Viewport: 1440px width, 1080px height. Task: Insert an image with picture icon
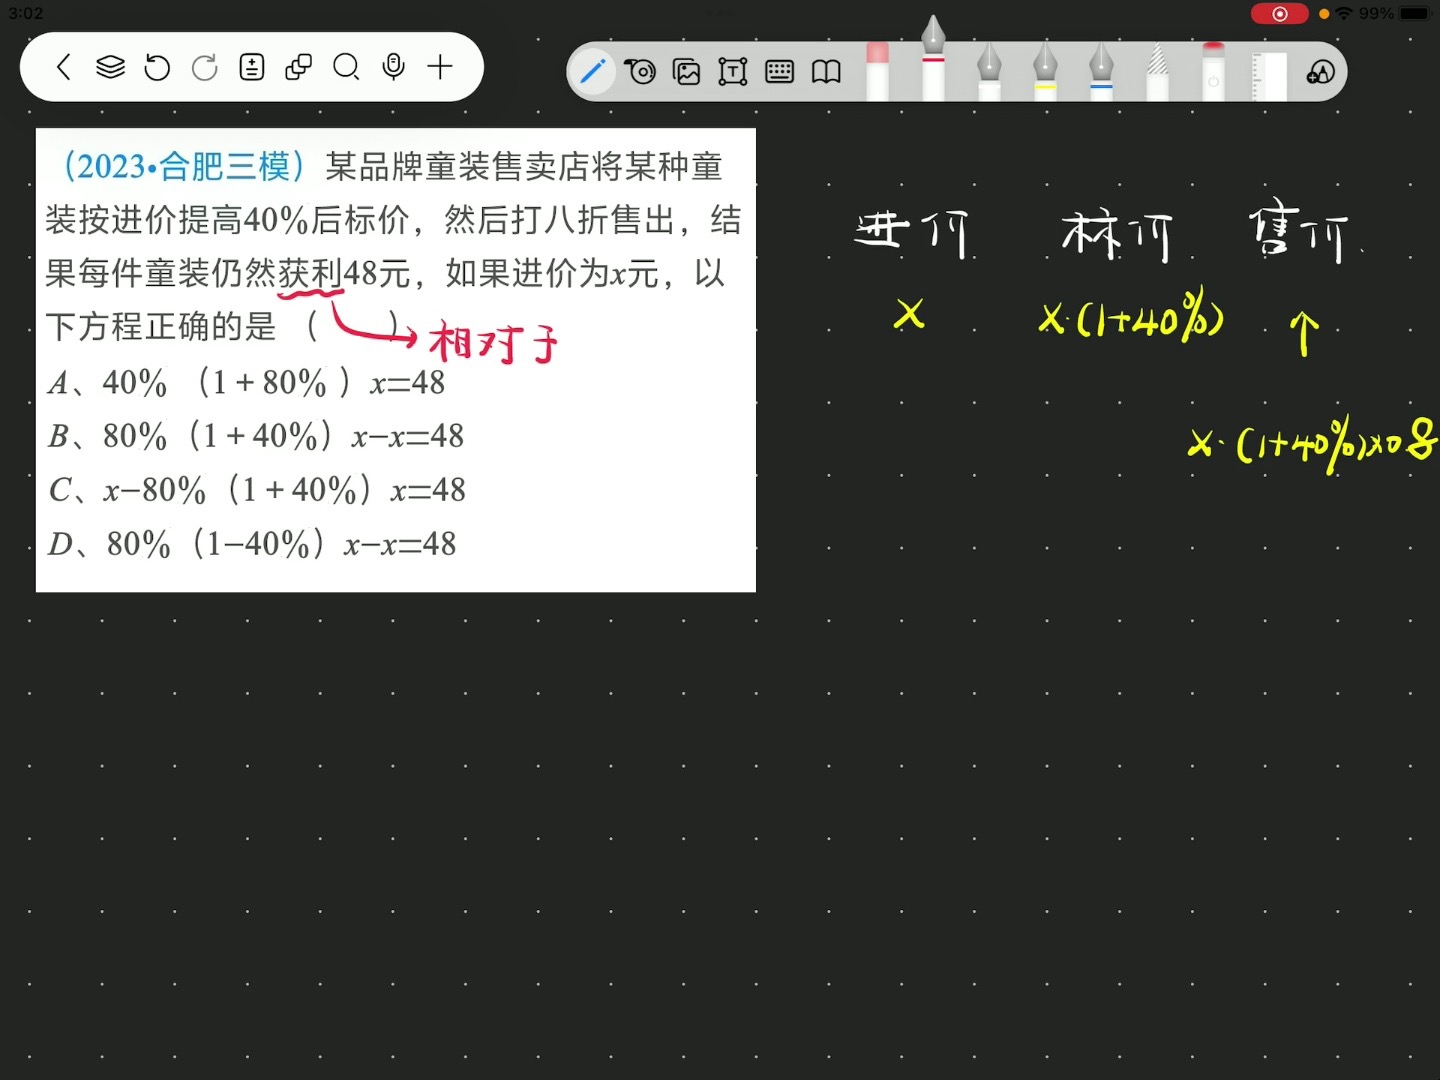tap(687, 71)
